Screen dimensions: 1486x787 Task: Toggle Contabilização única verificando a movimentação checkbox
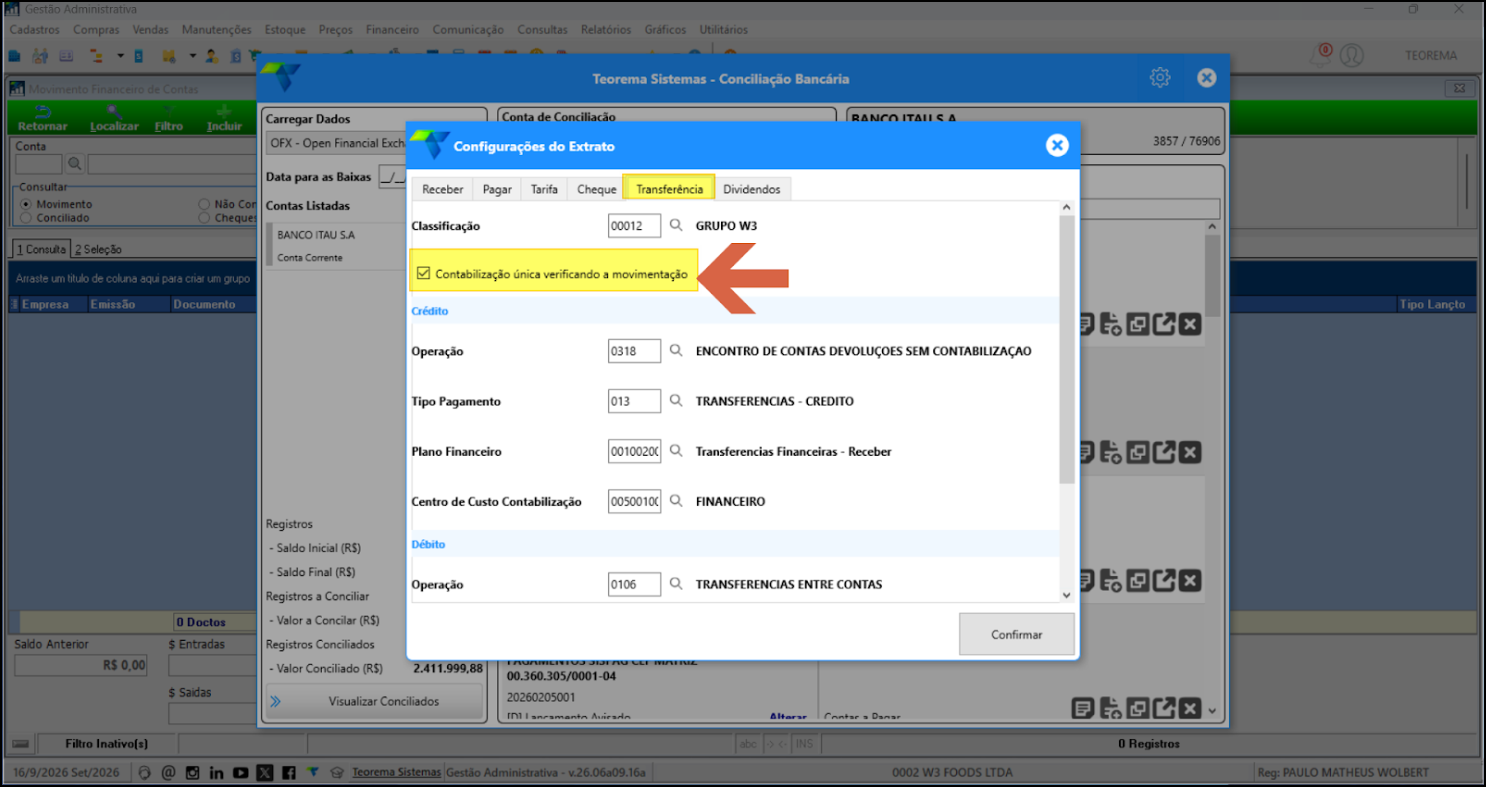point(423,274)
